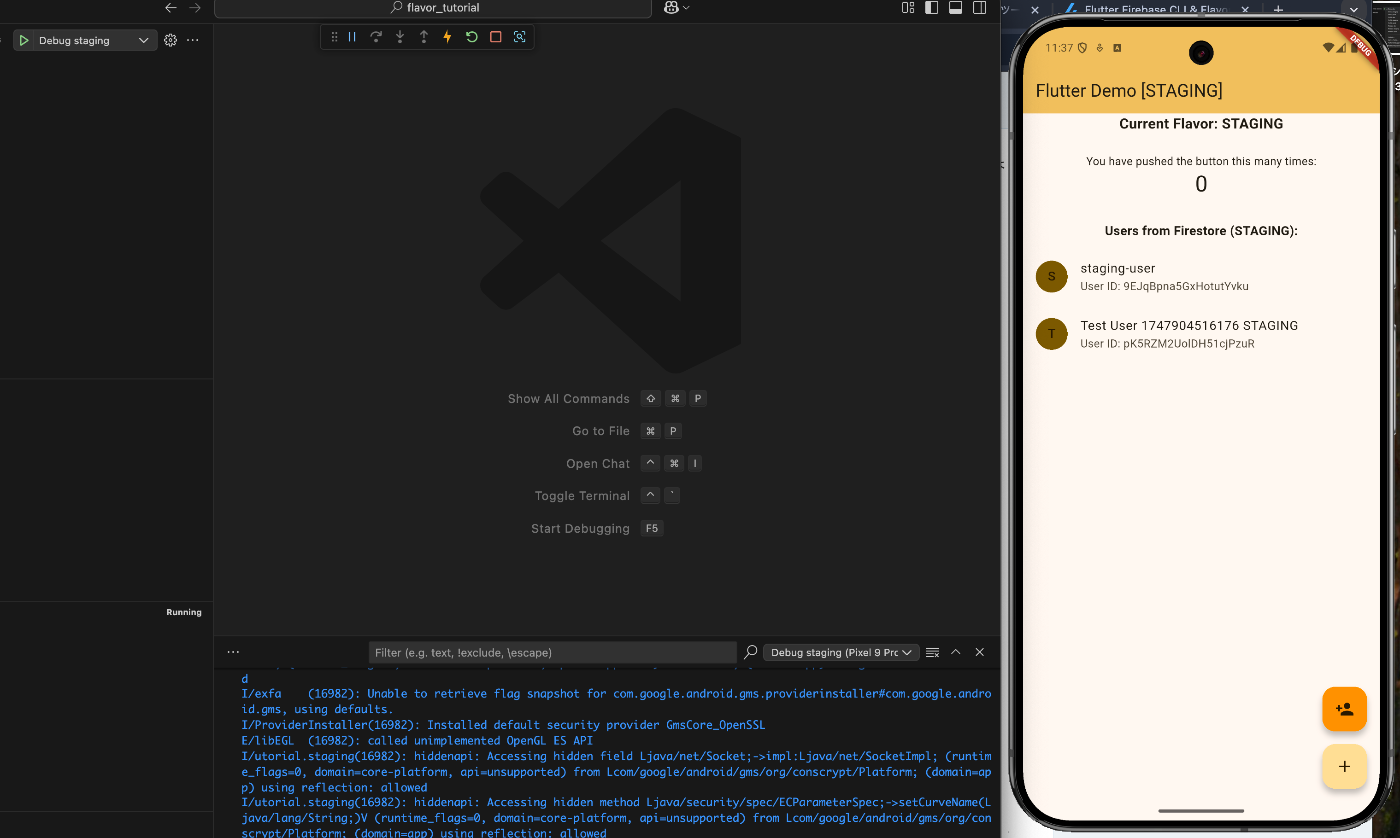The height and width of the screenshot is (838, 1400).
Task: Click Users from Firestore (STAGING) heading
Action: point(1201,231)
